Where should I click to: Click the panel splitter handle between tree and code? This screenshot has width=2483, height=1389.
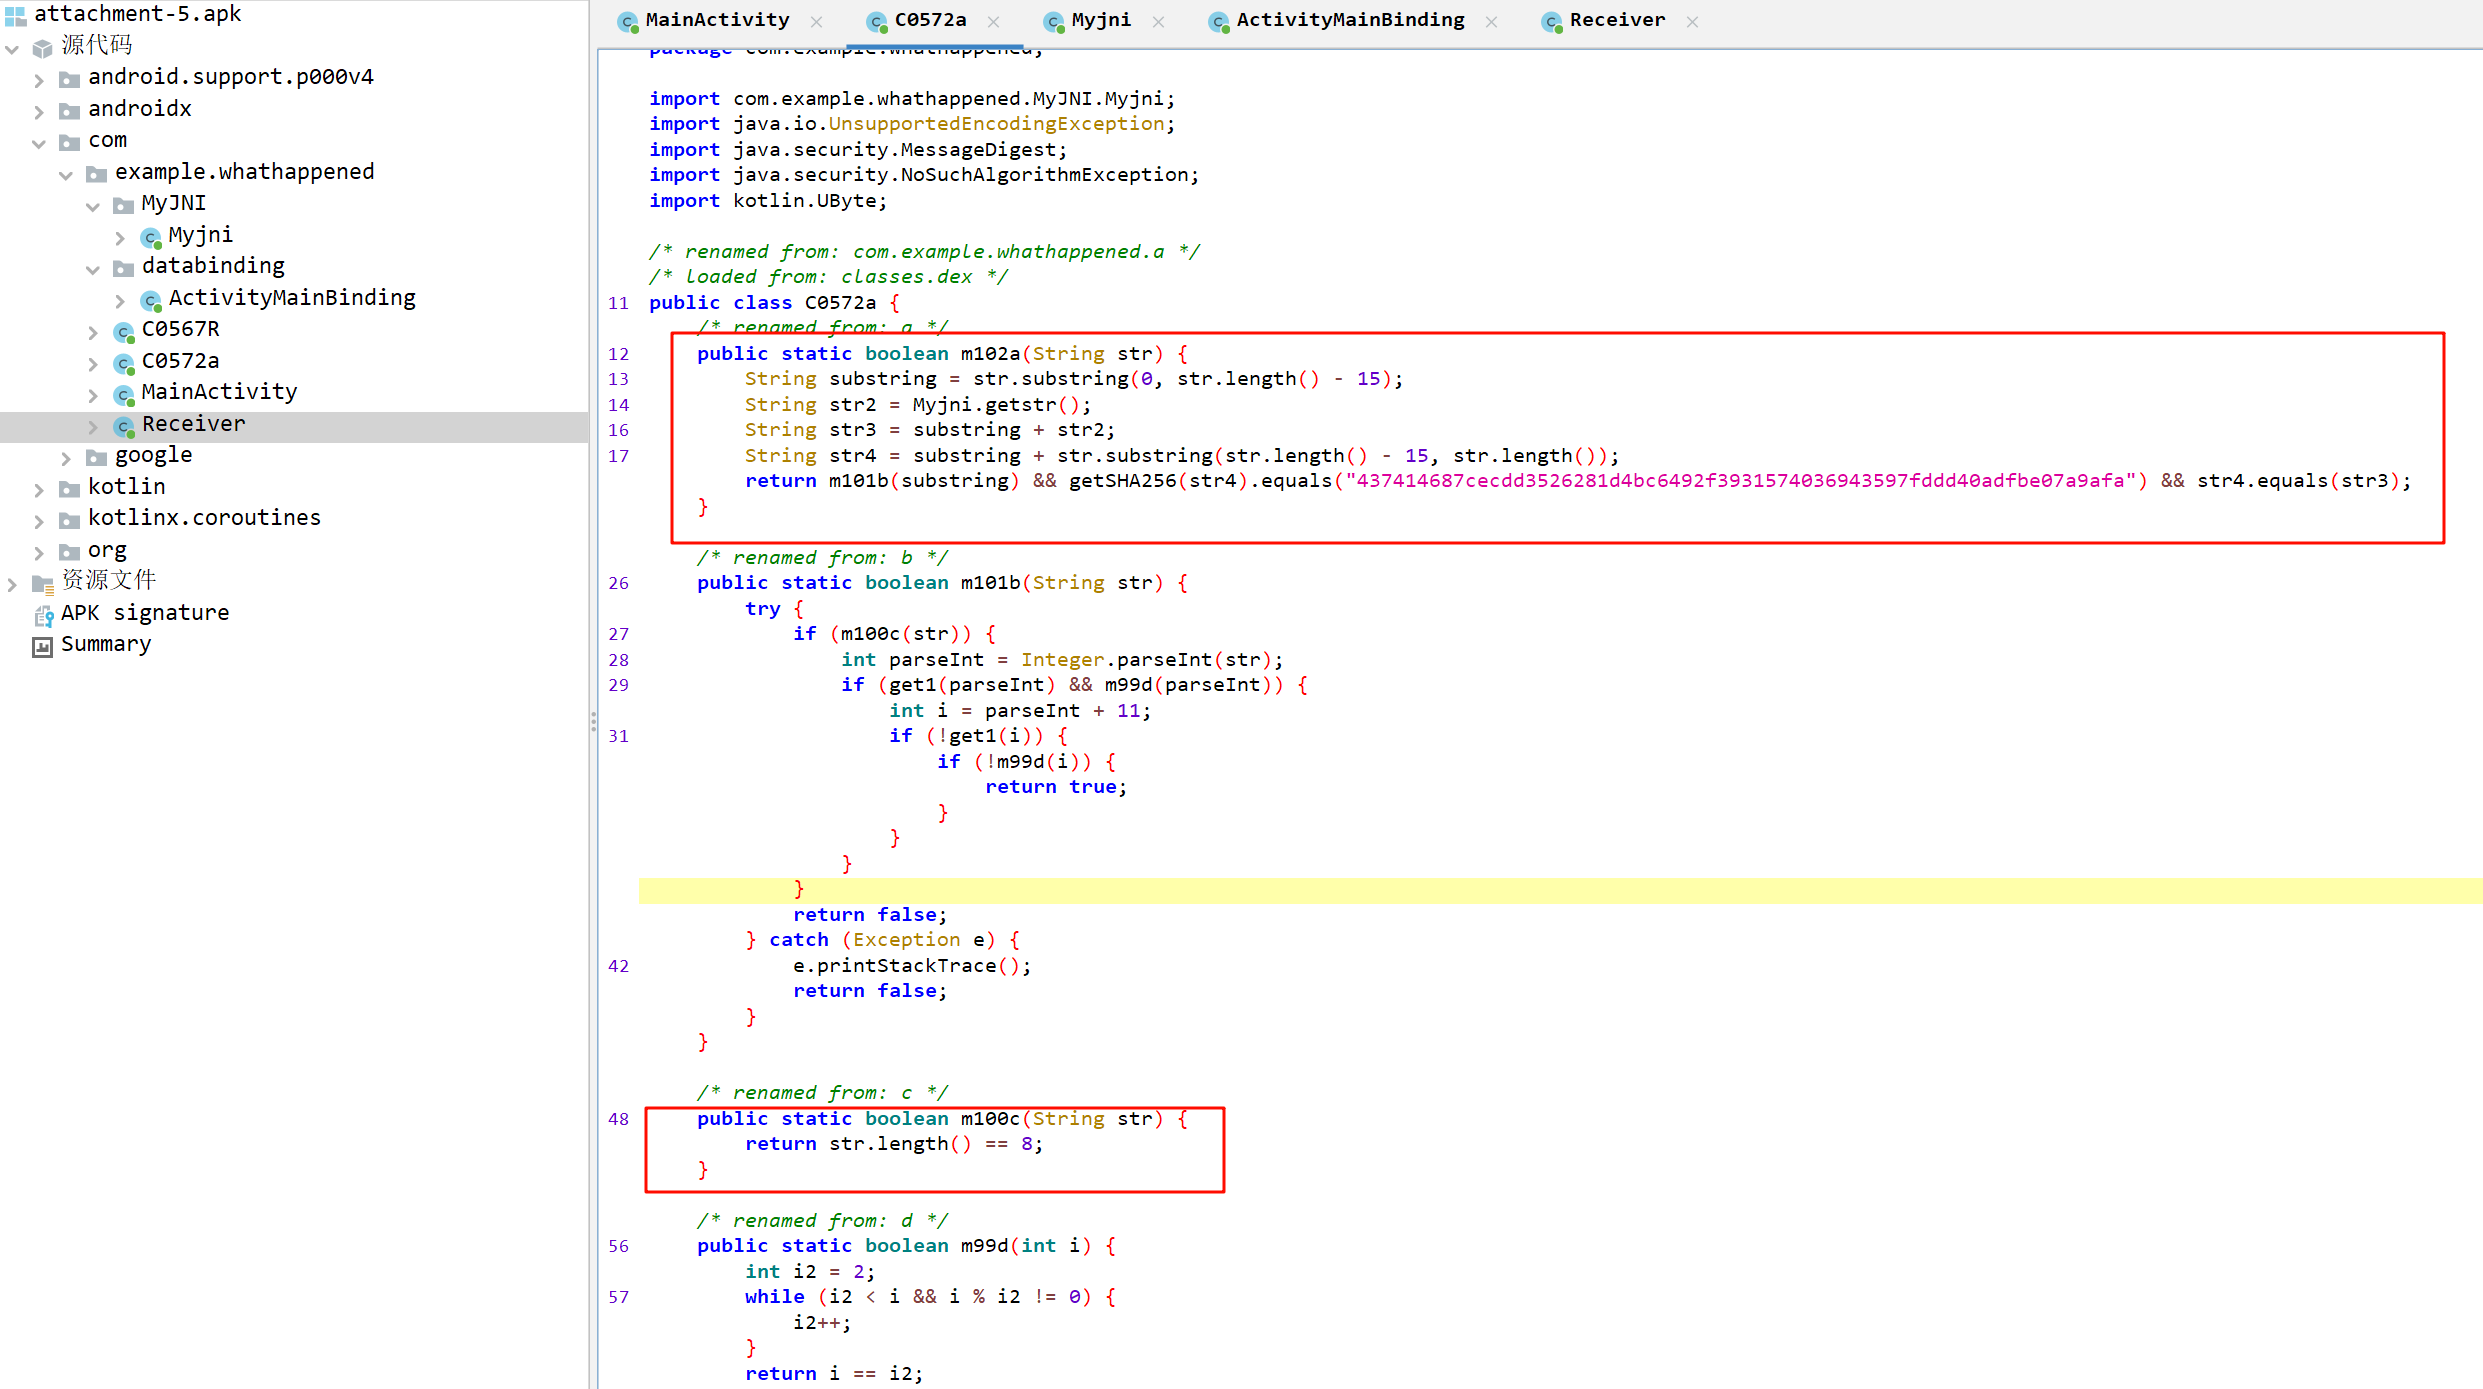593,721
